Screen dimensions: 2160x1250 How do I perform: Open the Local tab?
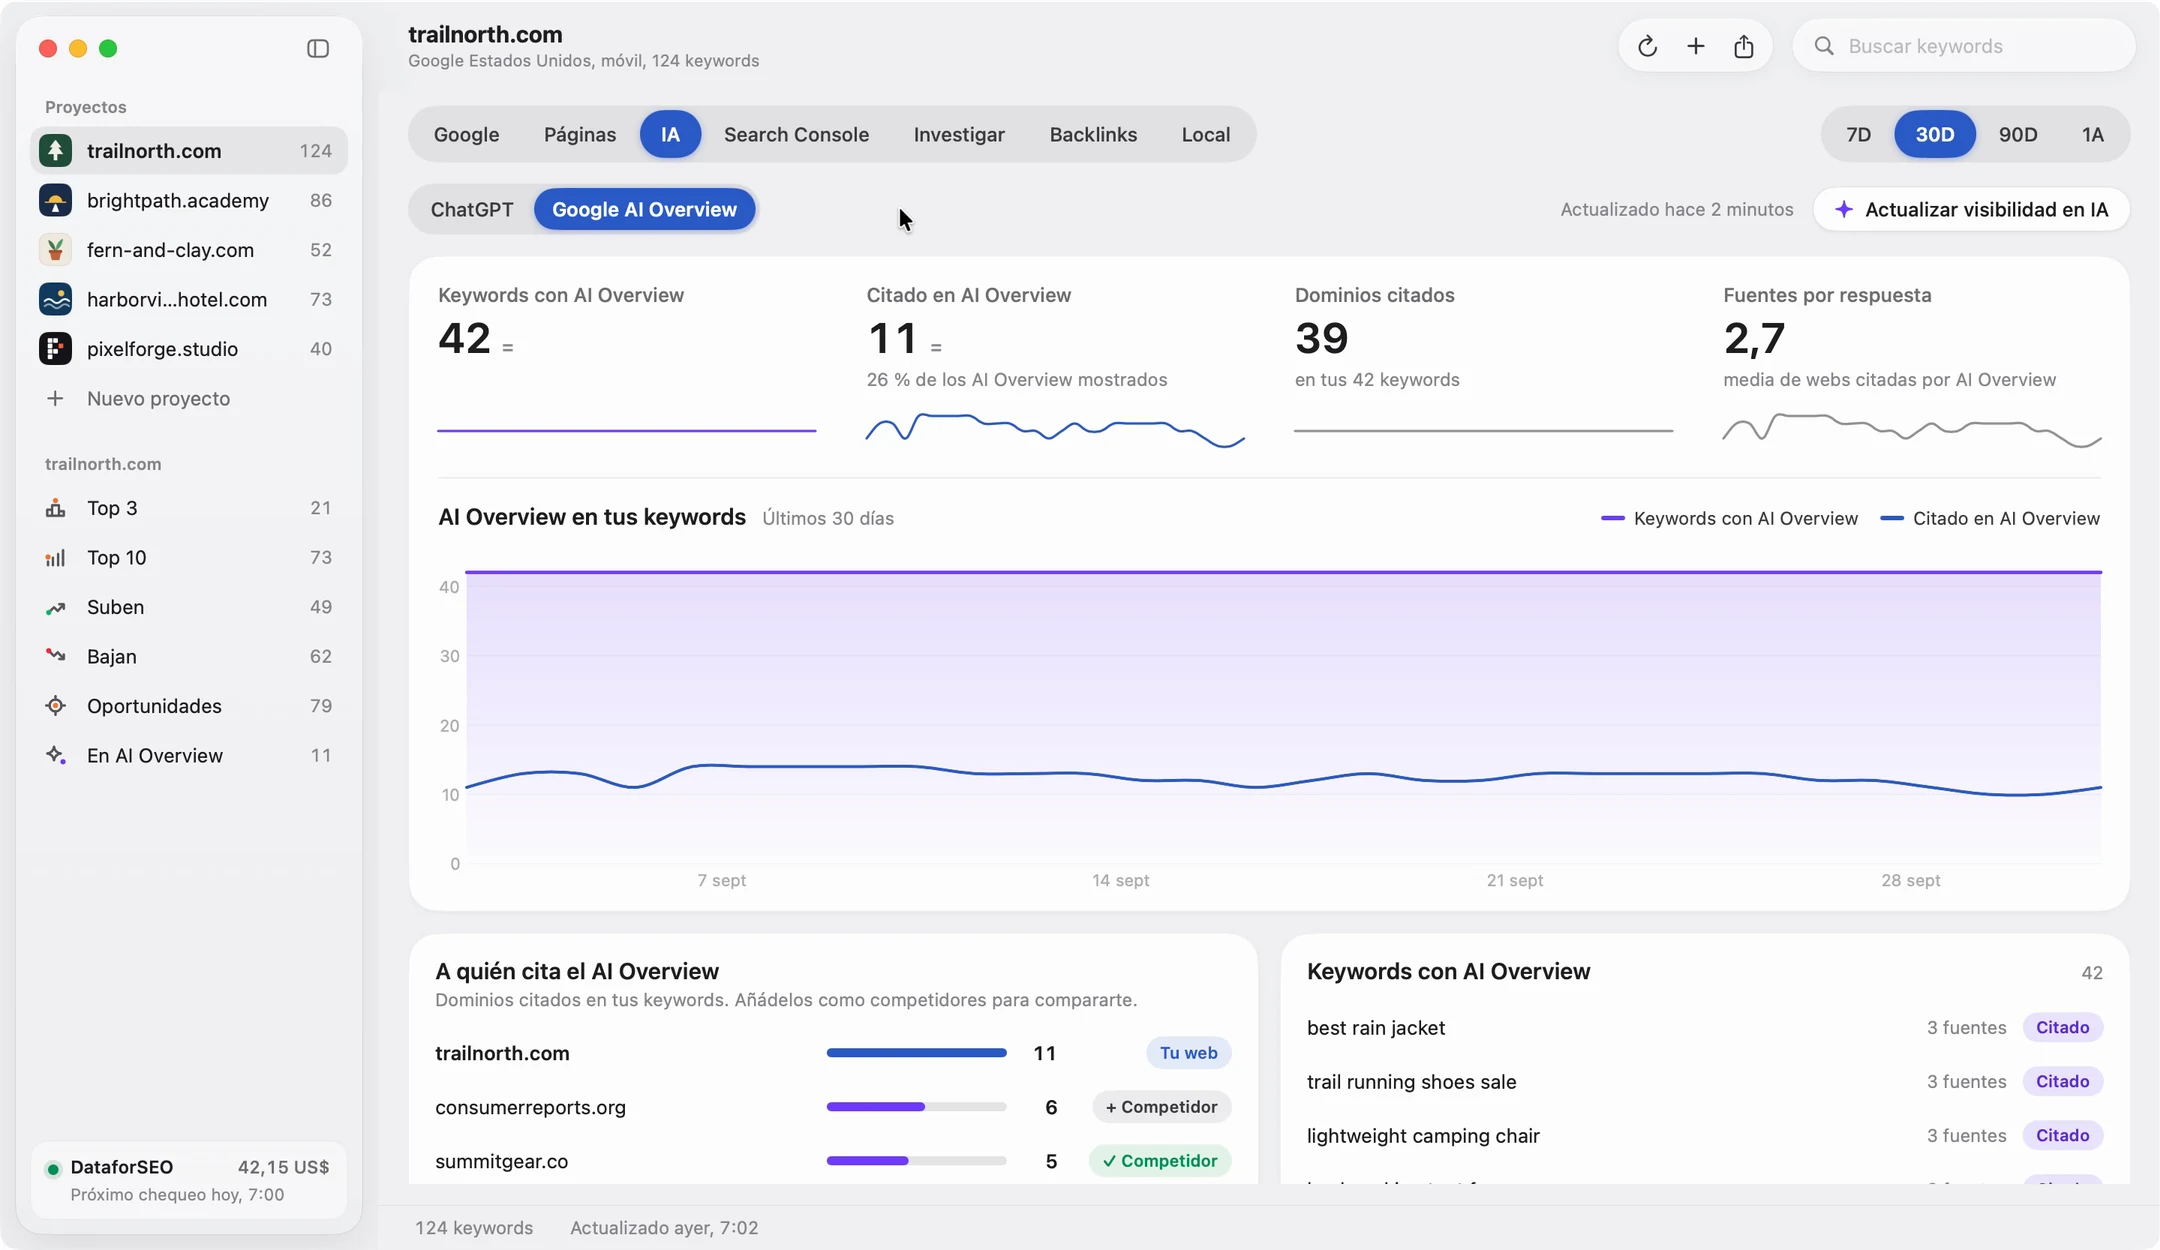pyautogui.click(x=1205, y=134)
